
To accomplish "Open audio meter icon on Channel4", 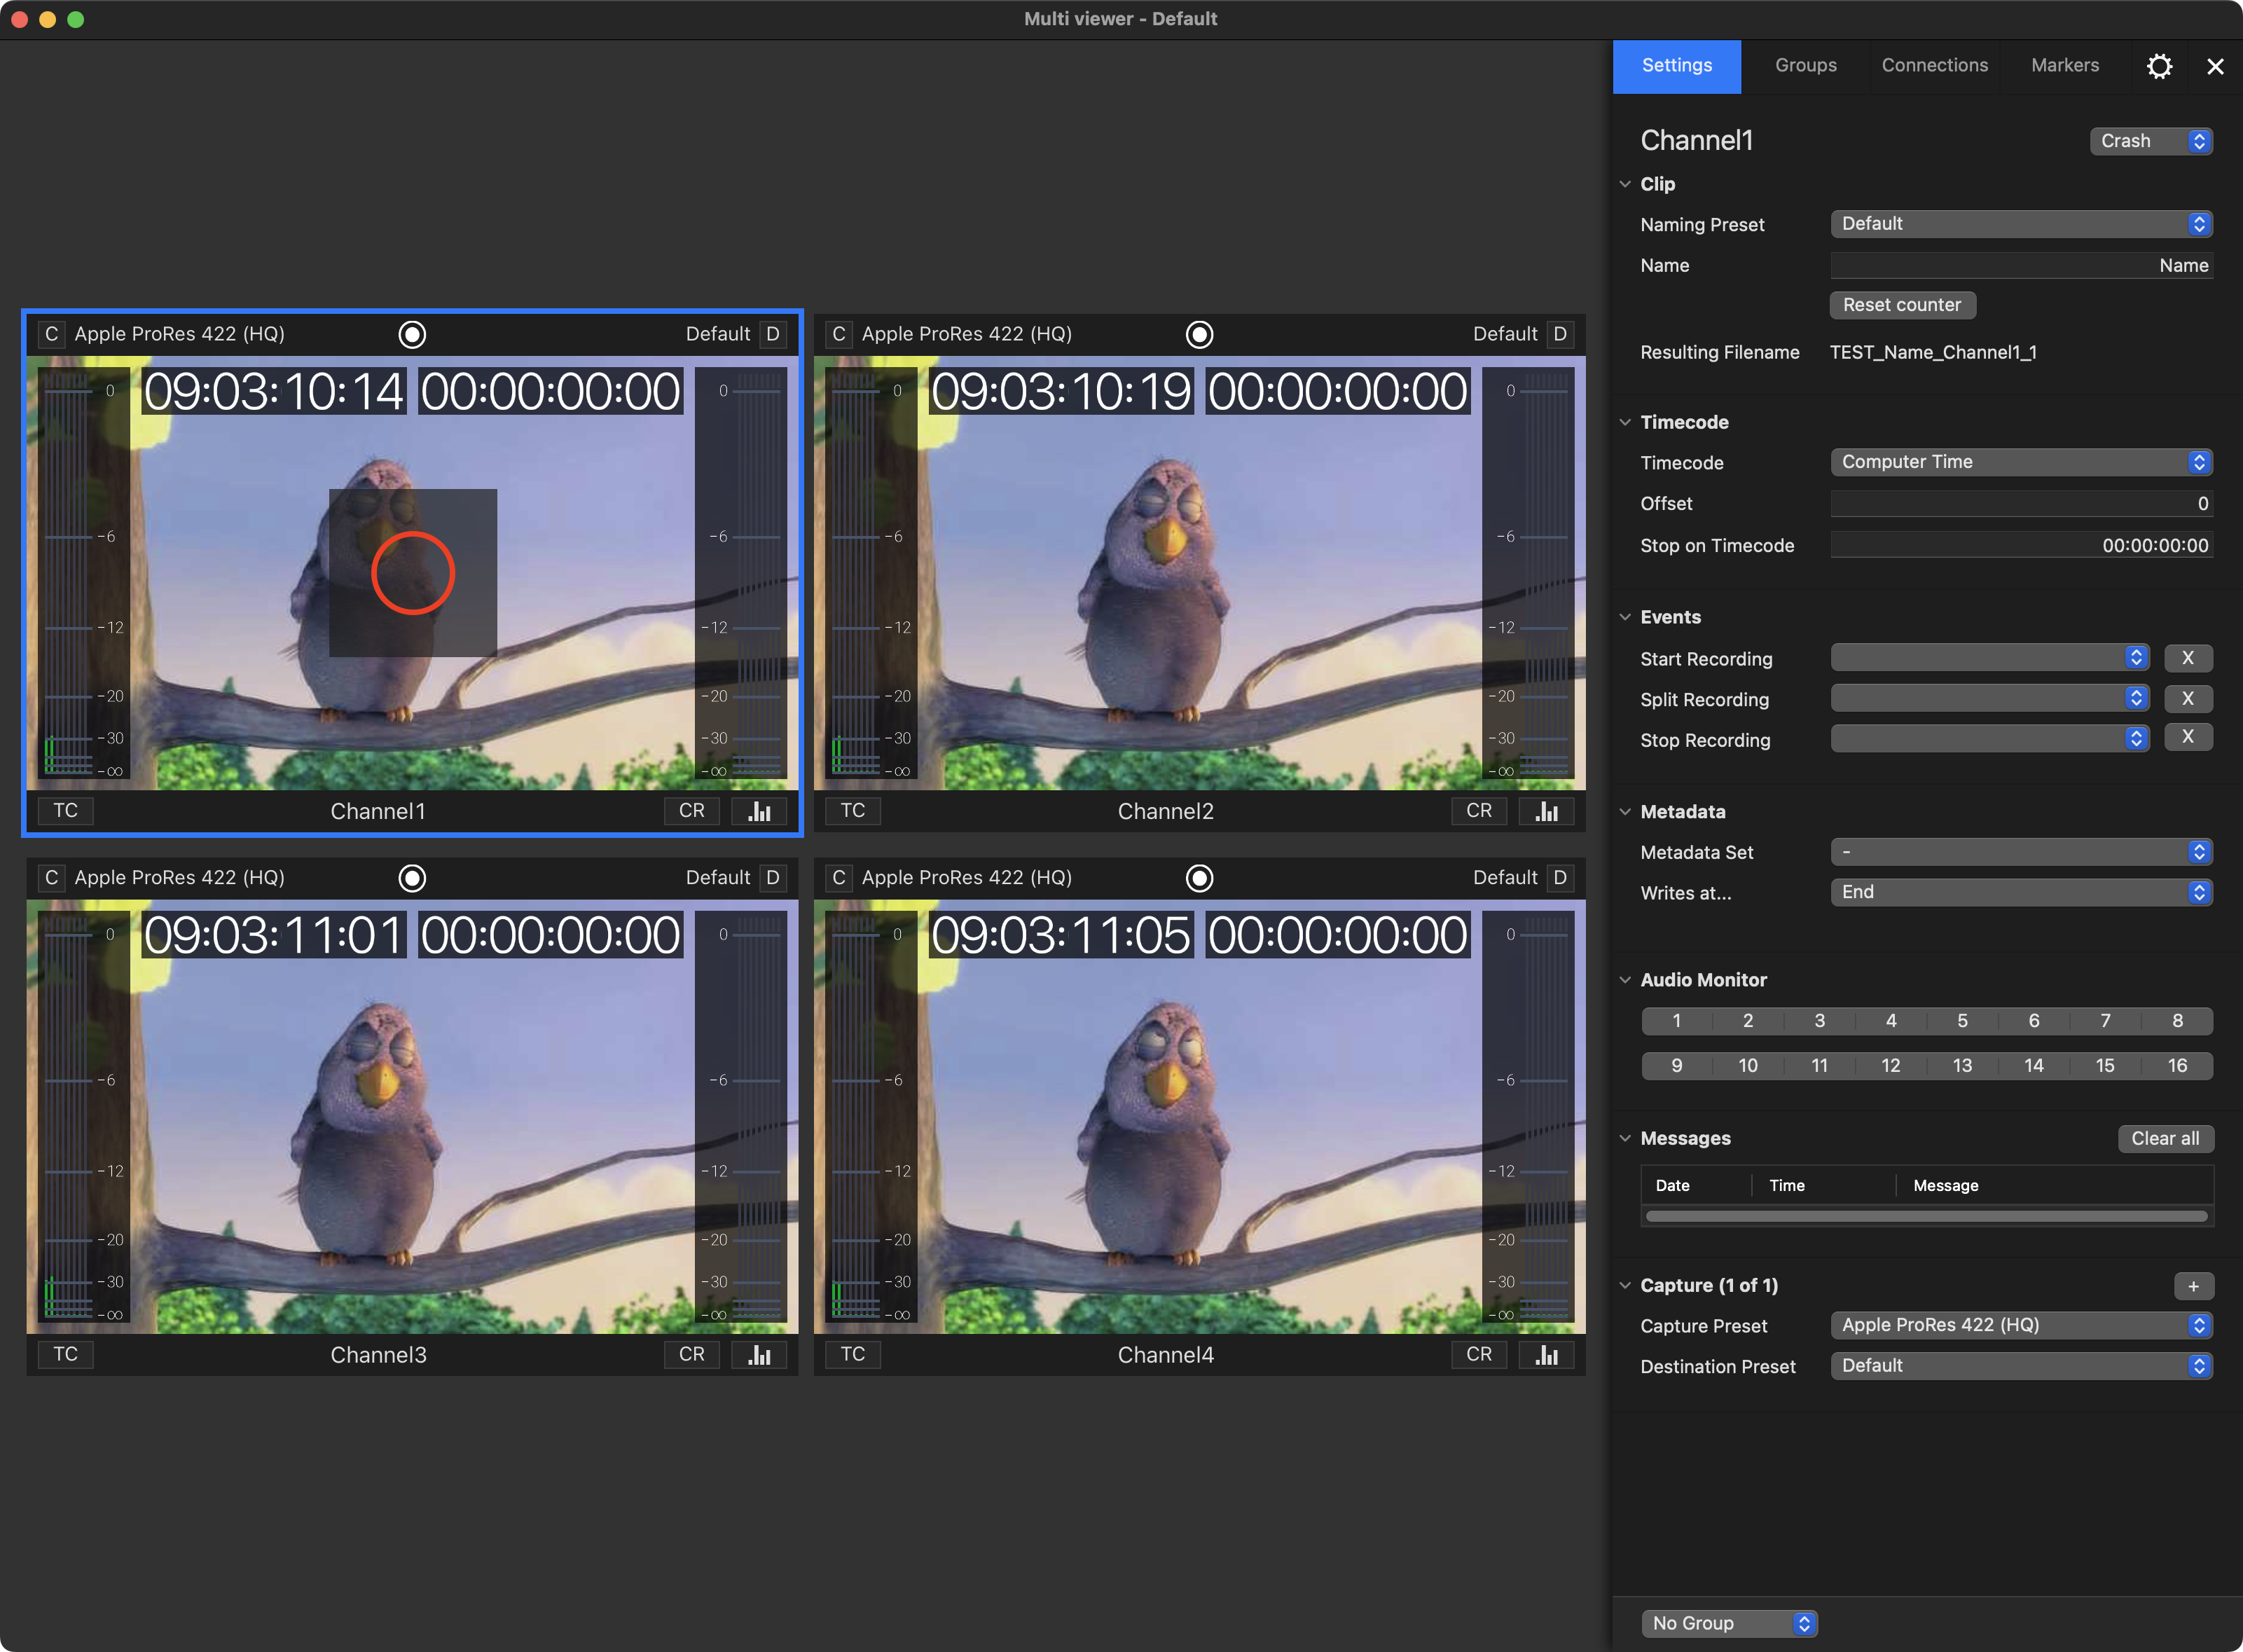I will (x=1546, y=1355).
